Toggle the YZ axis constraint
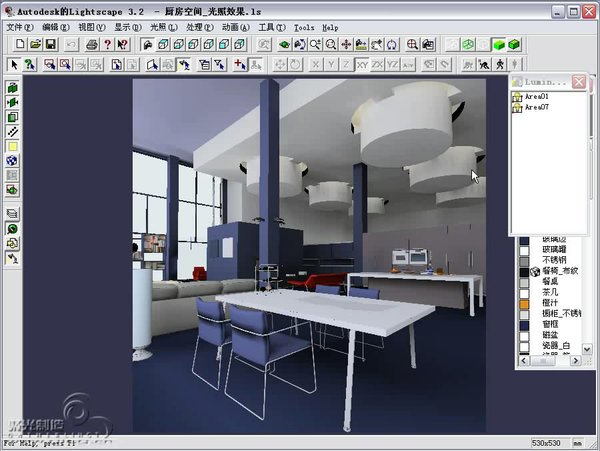This screenshot has height=451, width=600. click(392, 64)
